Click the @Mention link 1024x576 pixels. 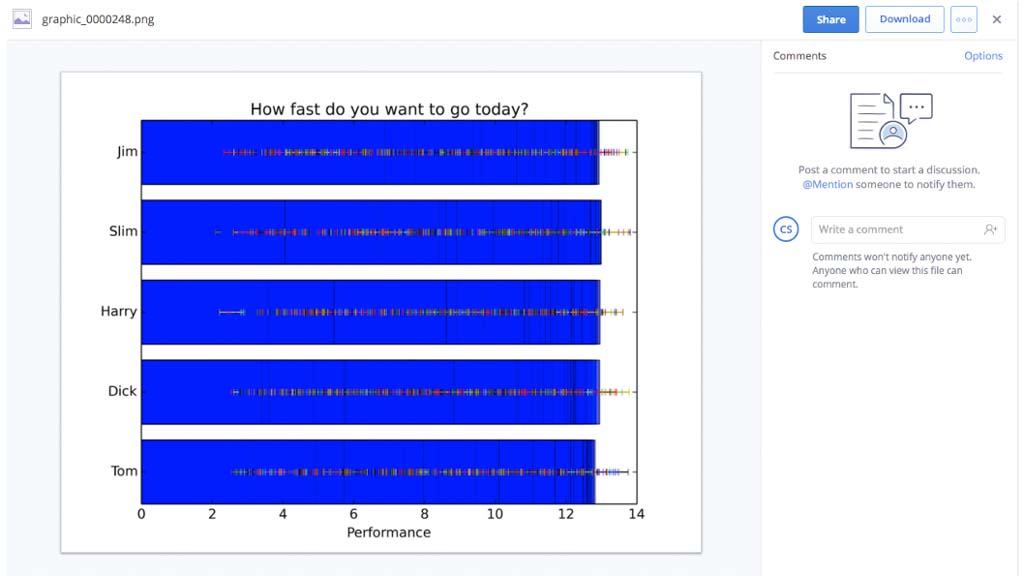tap(827, 184)
